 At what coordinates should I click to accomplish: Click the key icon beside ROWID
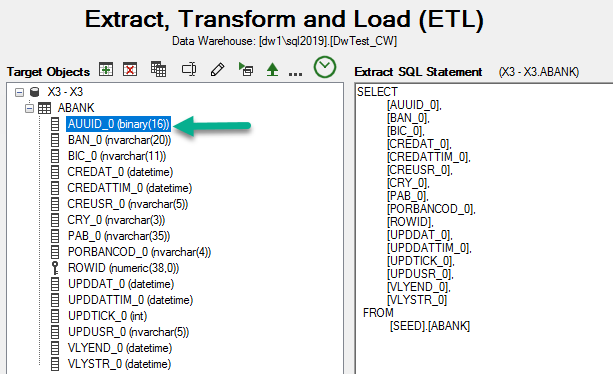55,268
